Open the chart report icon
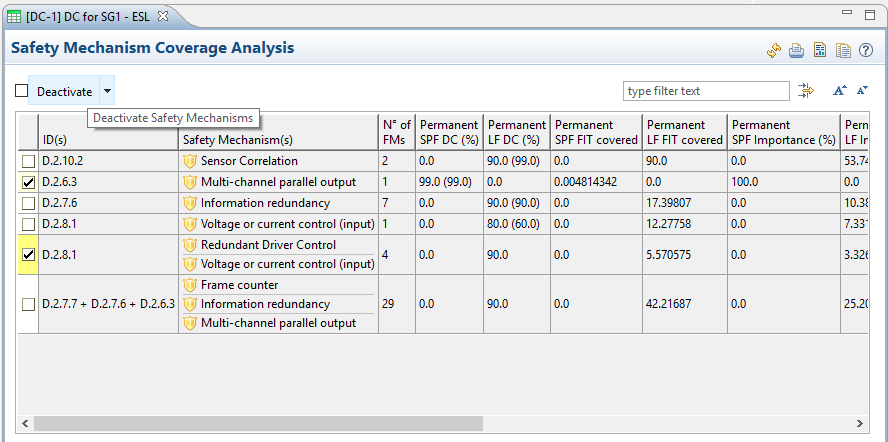The image size is (888, 442). click(x=820, y=50)
